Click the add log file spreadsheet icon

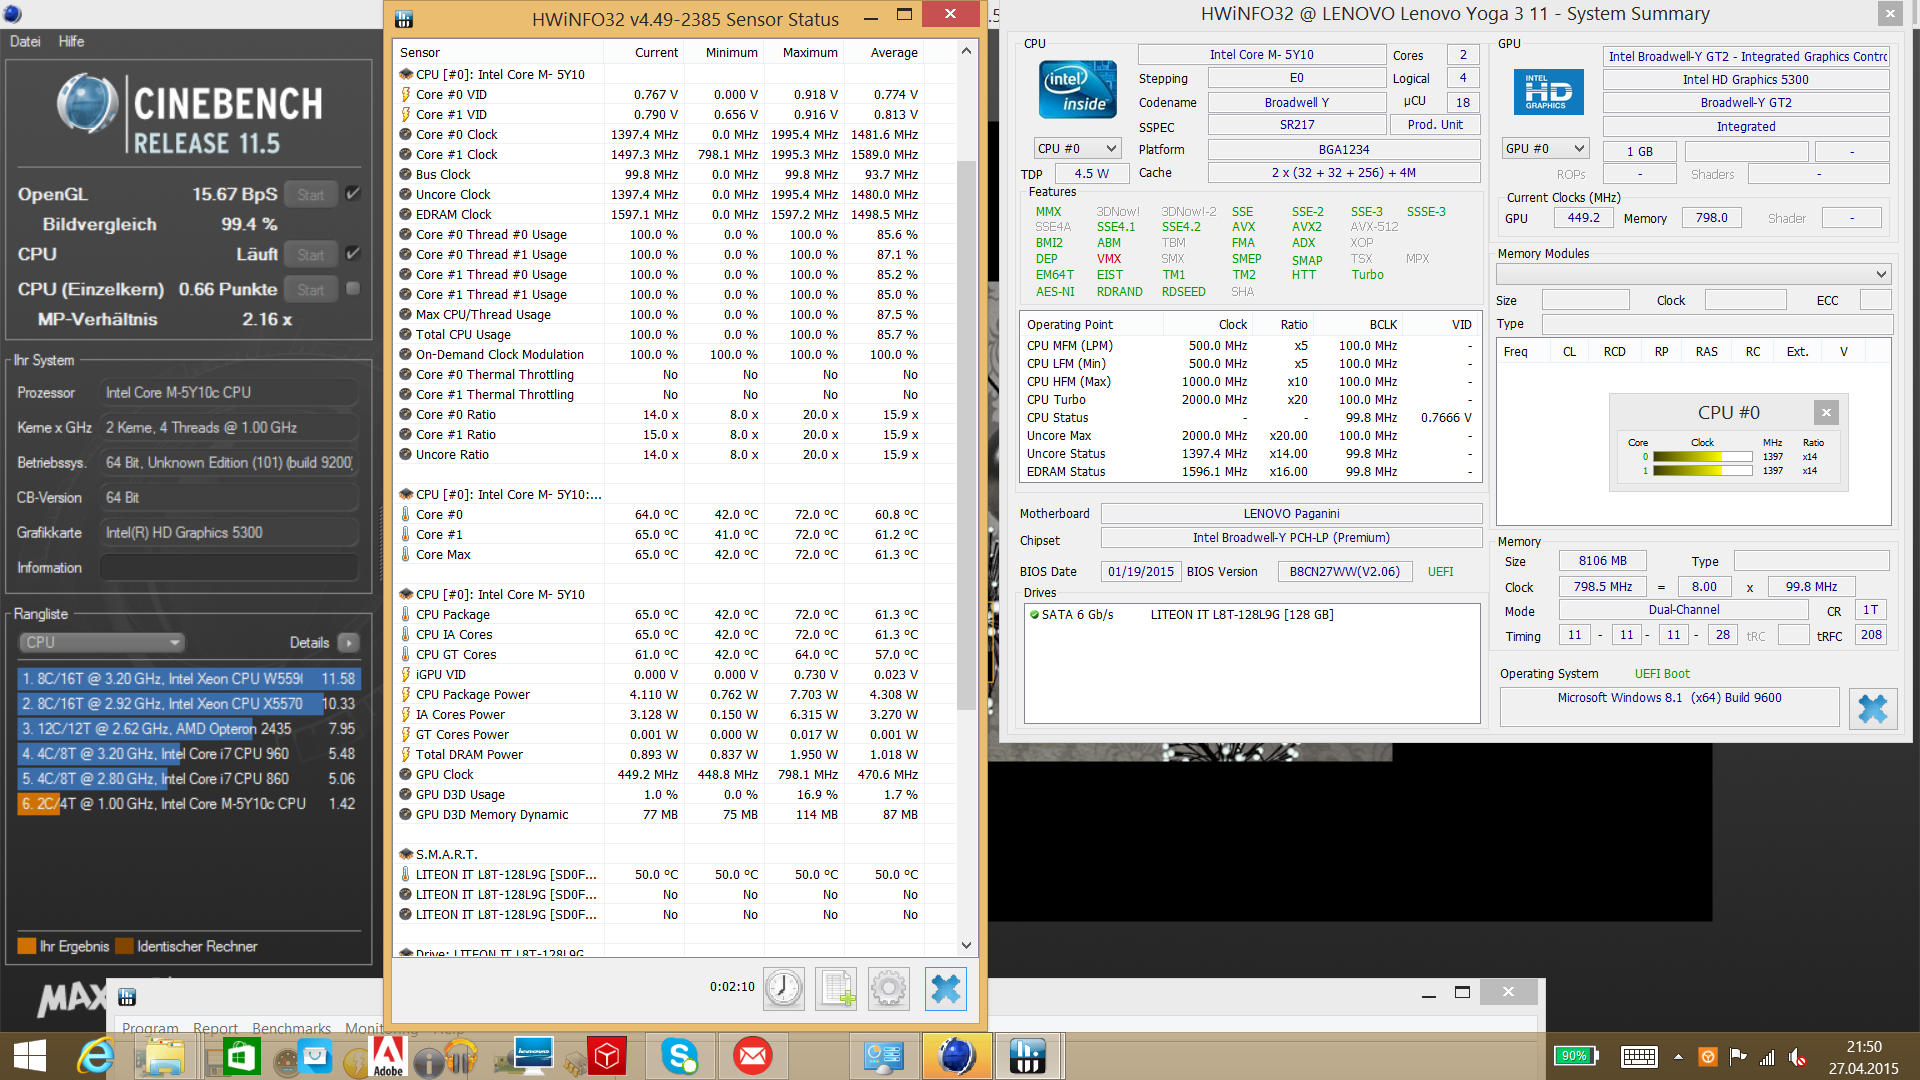836,989
